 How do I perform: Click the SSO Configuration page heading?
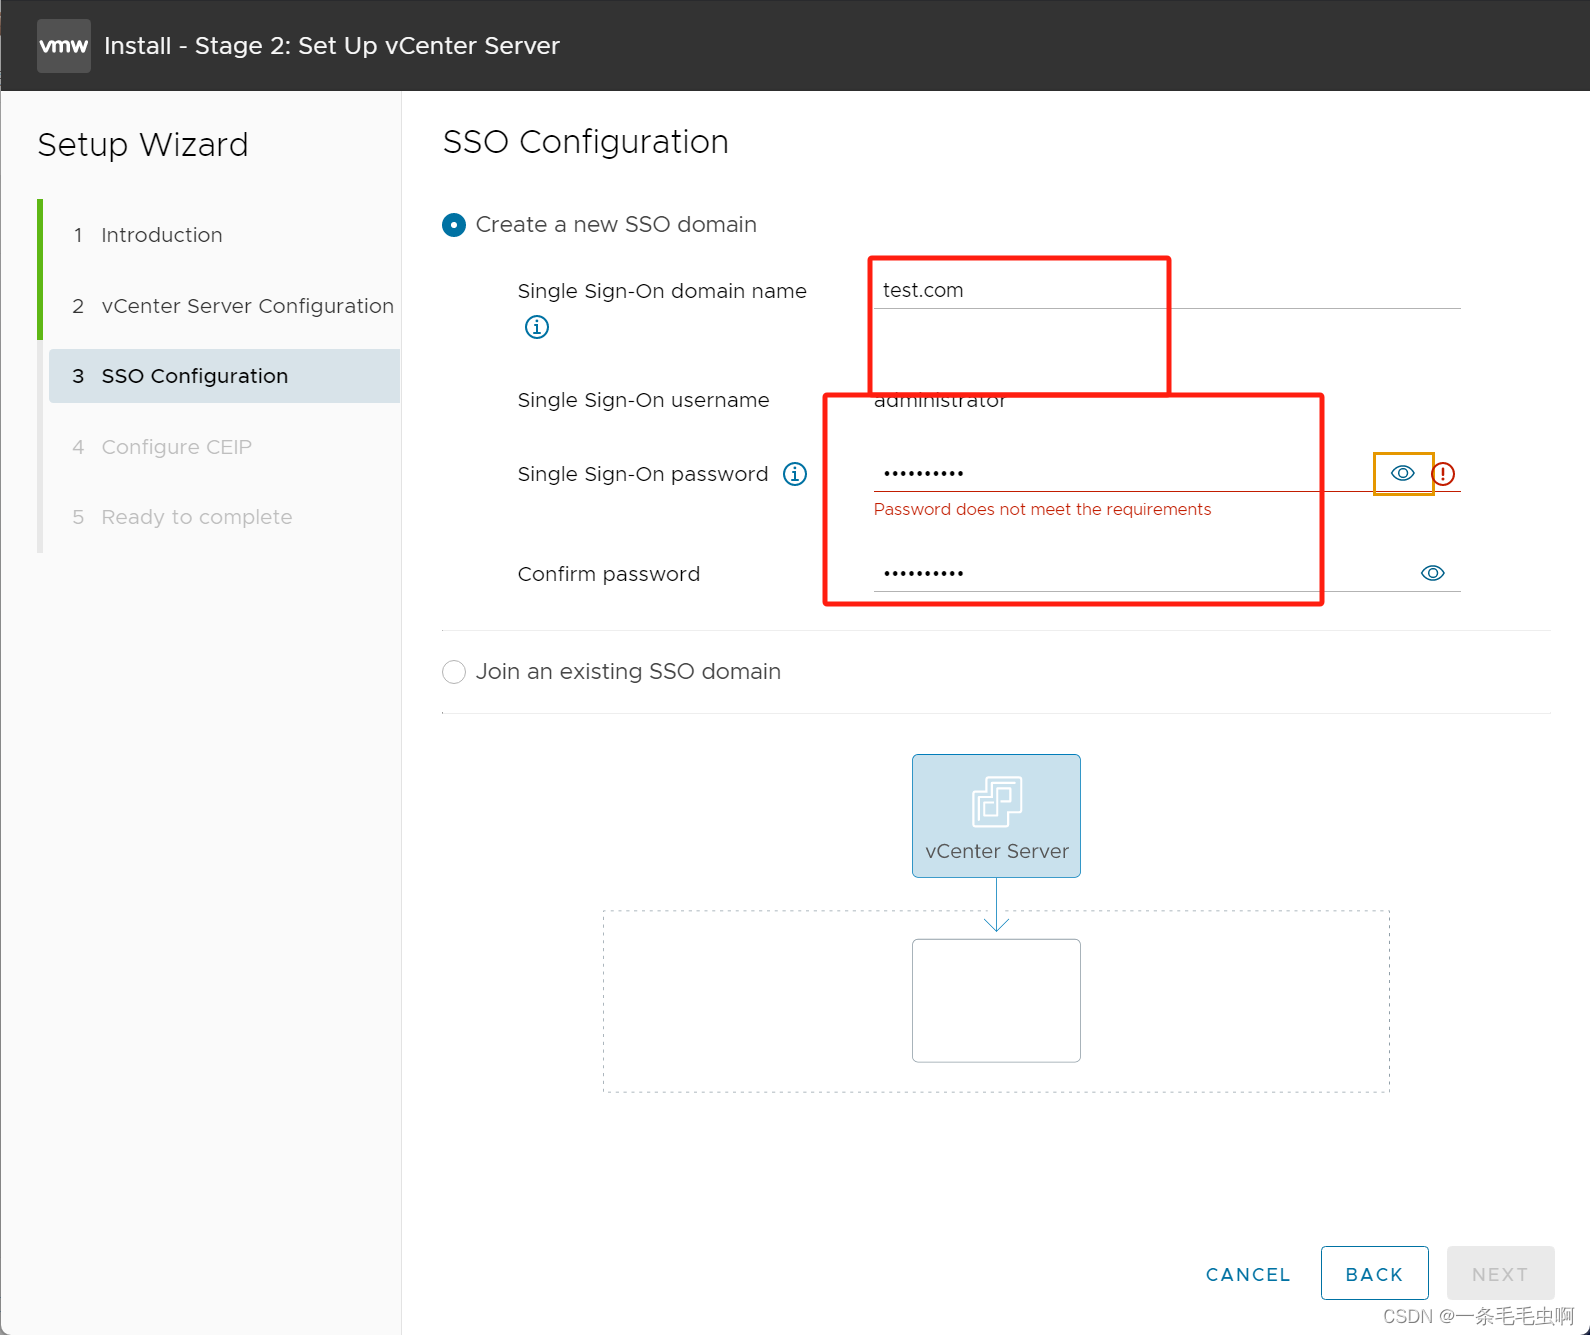[x=586, y=142]
